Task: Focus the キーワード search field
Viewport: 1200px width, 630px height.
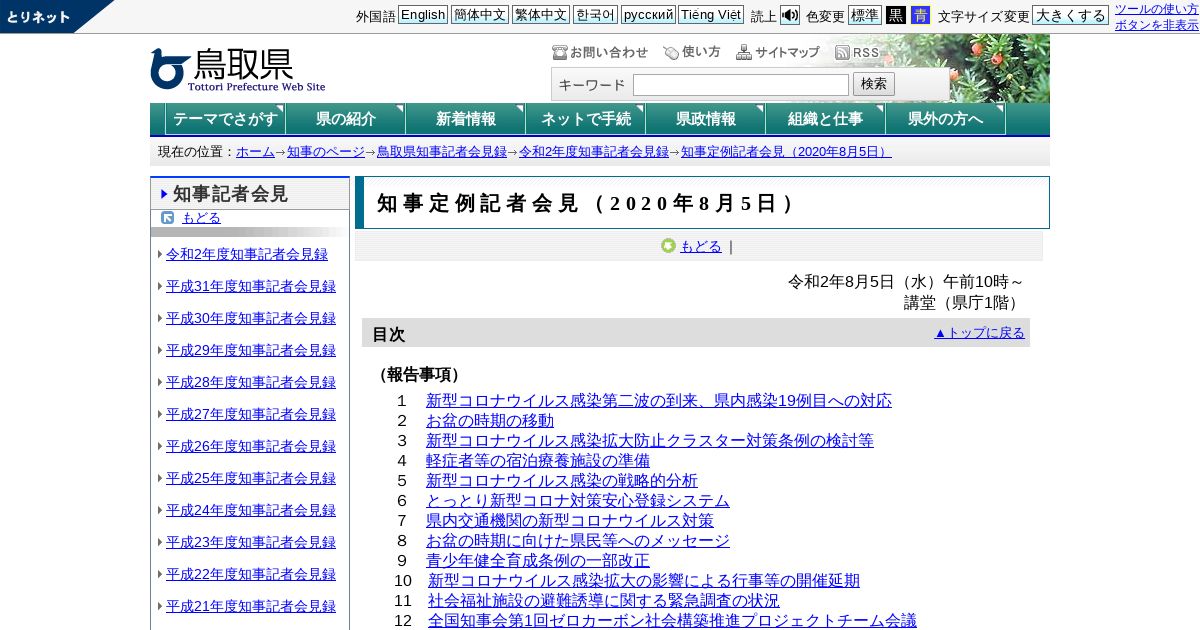Action: 741,85
